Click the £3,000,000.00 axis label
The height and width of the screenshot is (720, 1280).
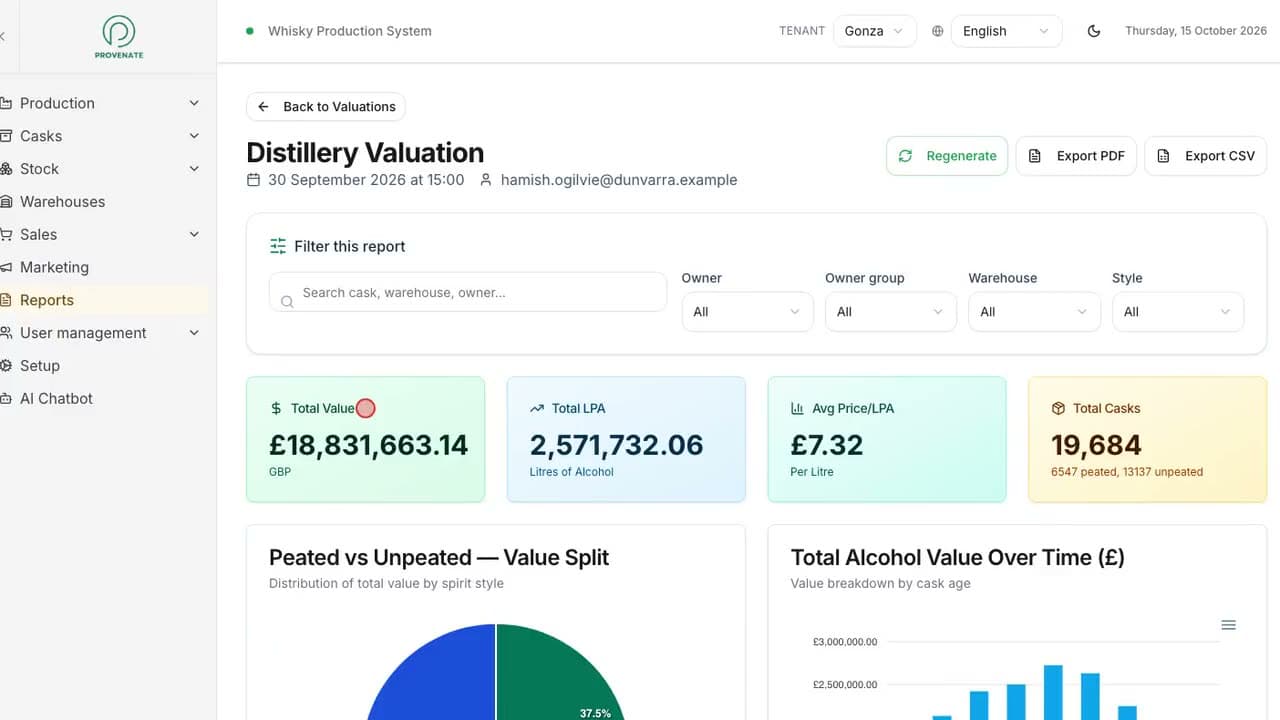[845, 642]
